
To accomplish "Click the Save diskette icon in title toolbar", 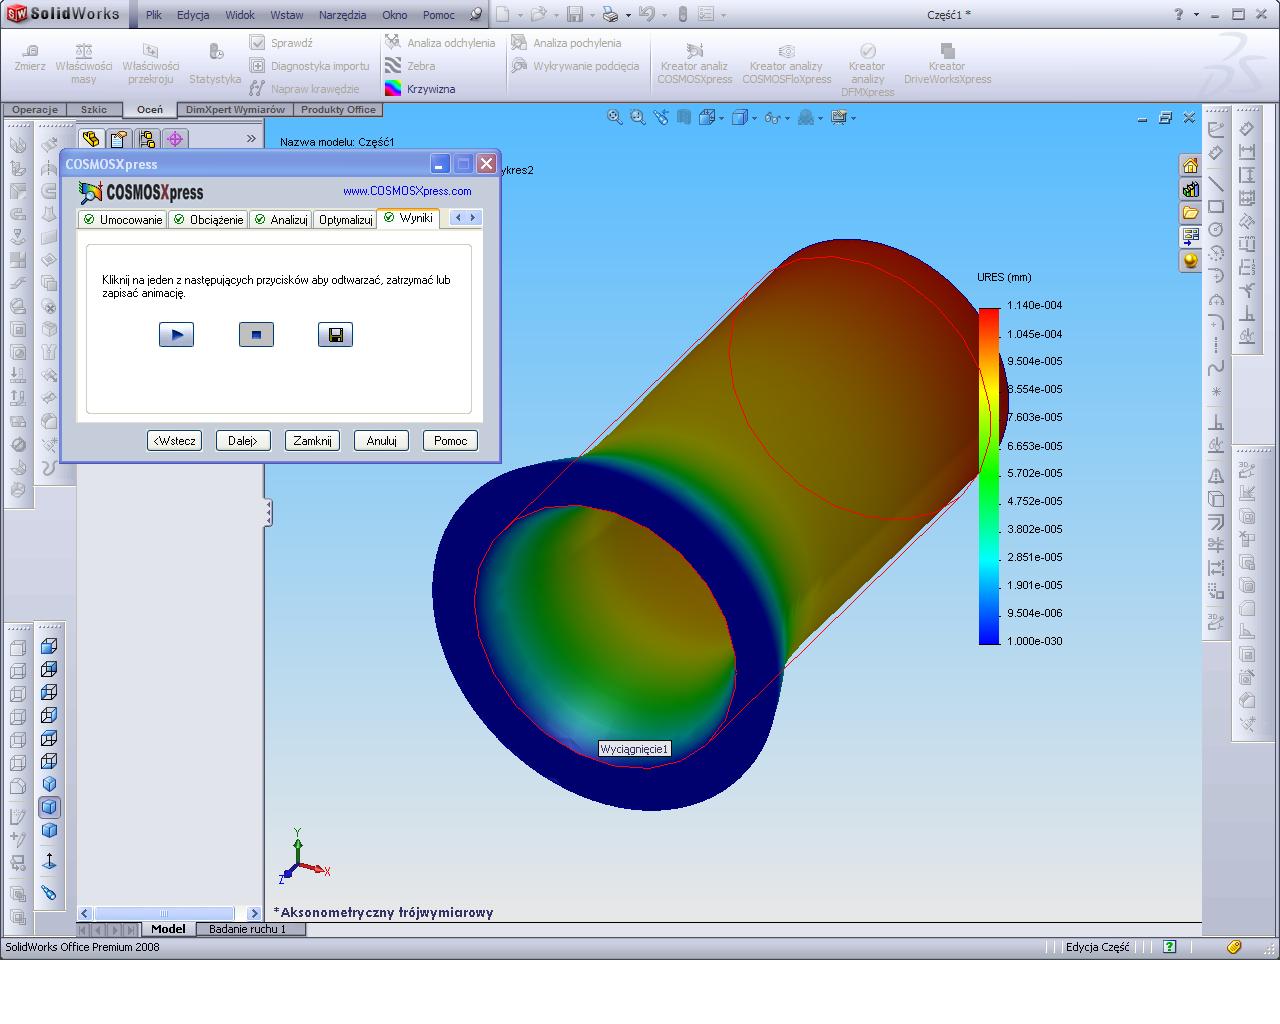I will [x=574, y=15].
